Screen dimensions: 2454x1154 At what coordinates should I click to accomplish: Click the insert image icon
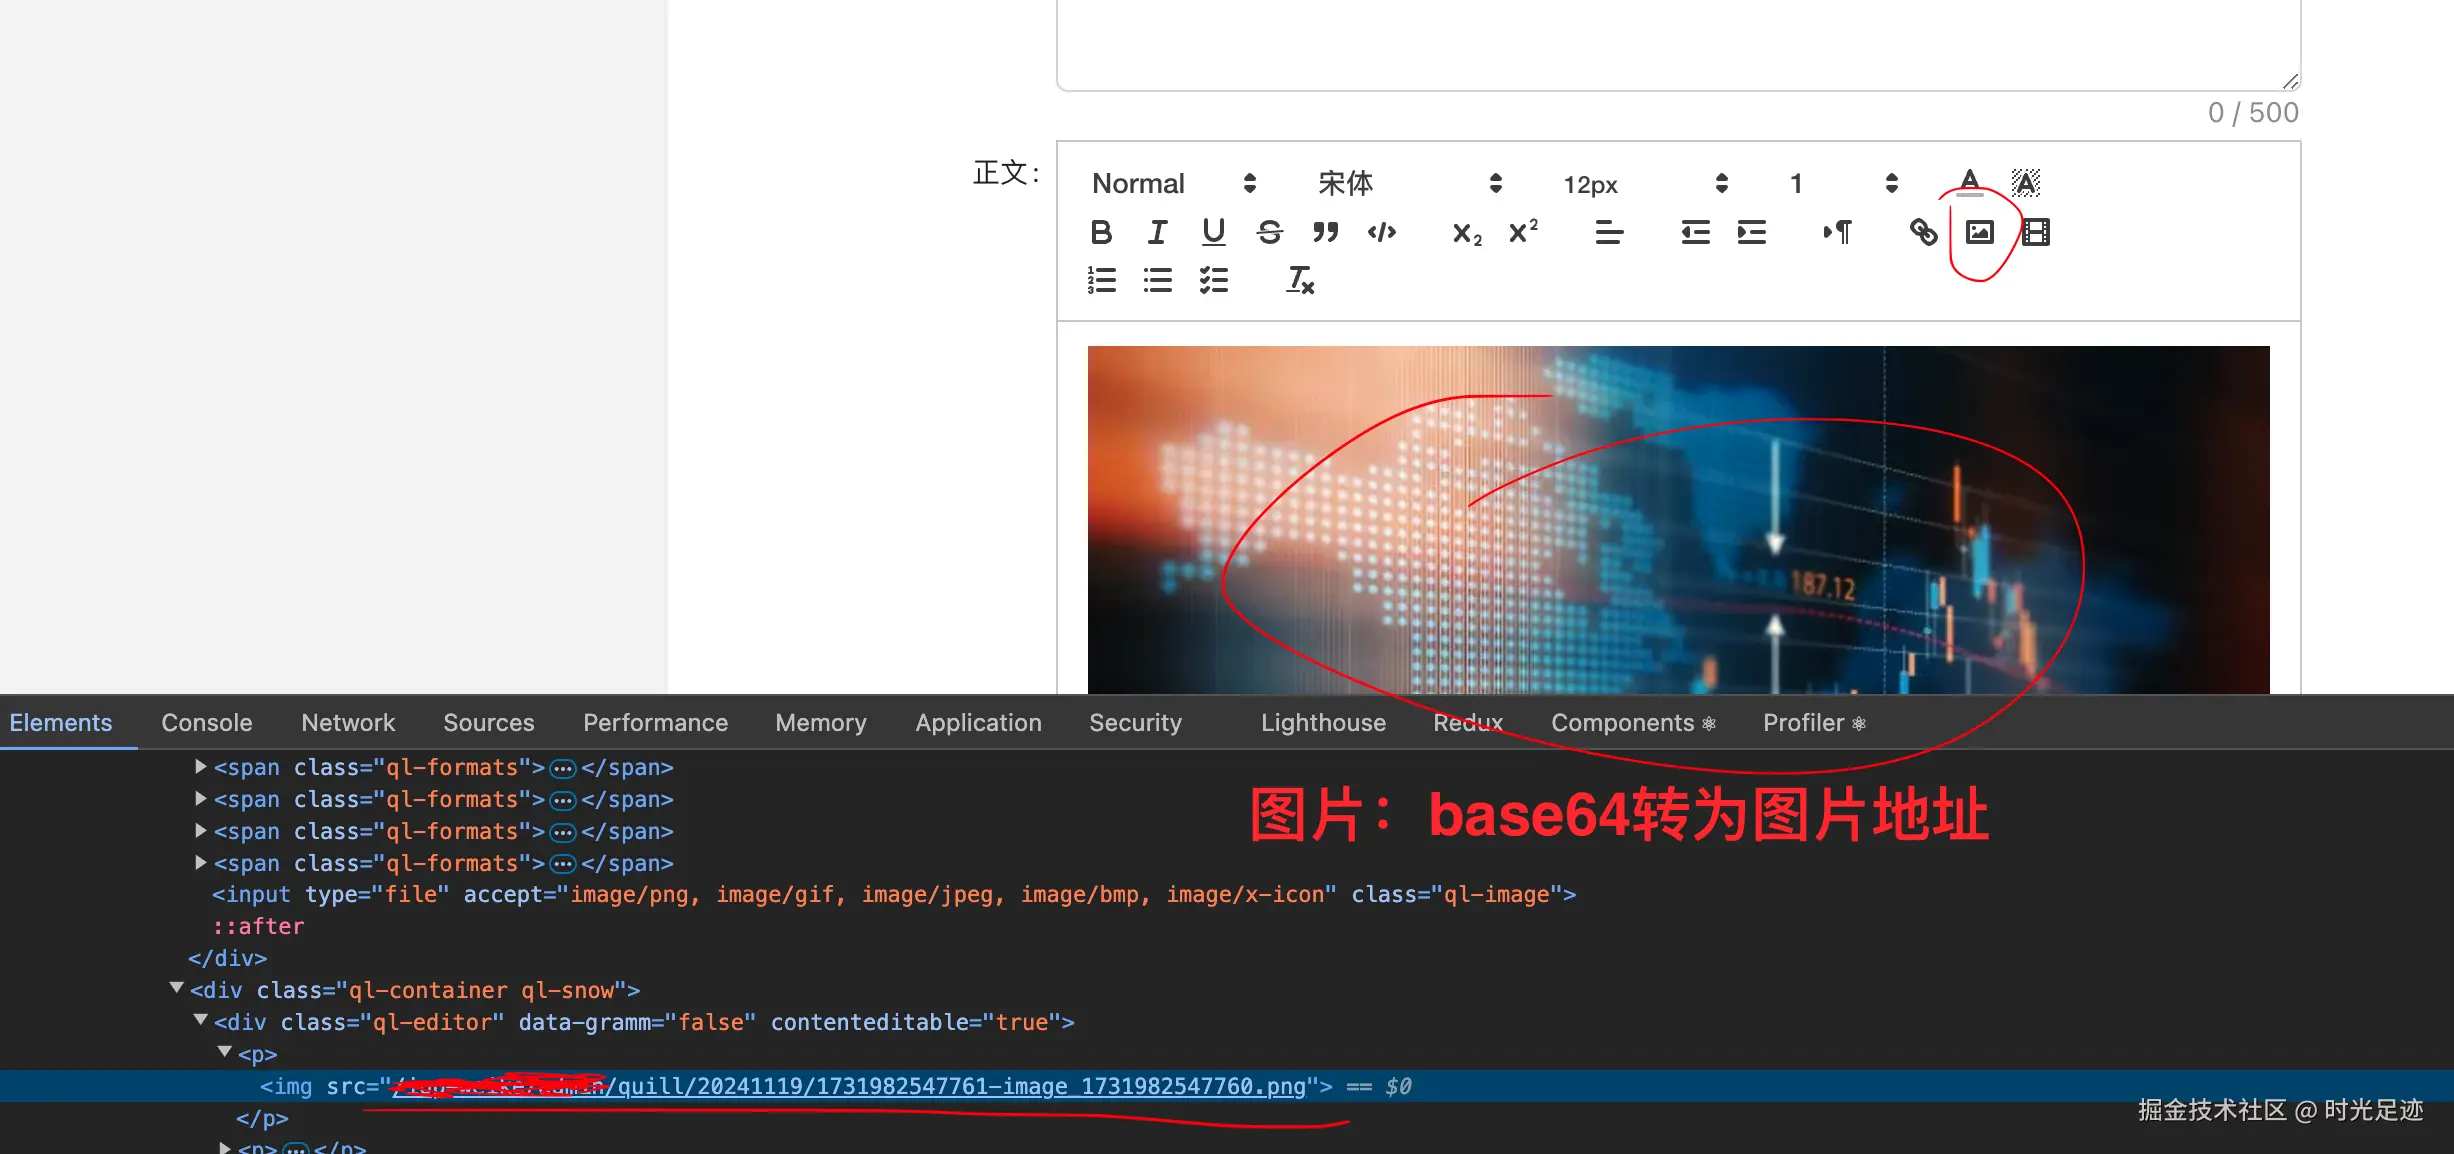[x=1979, y=232]
